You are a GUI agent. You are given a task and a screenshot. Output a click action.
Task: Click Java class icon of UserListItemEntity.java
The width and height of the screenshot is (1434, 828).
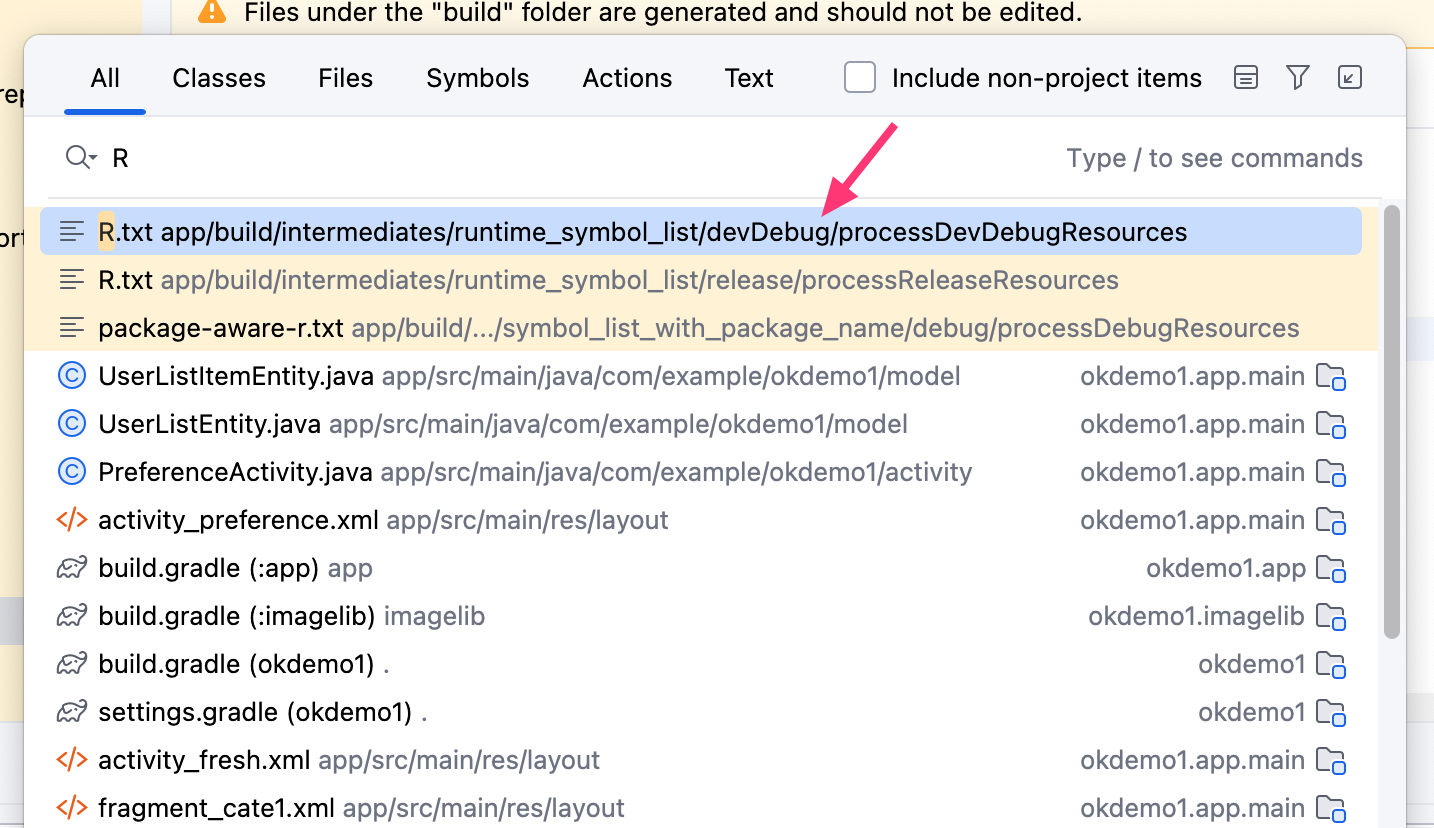coord(72,376)
